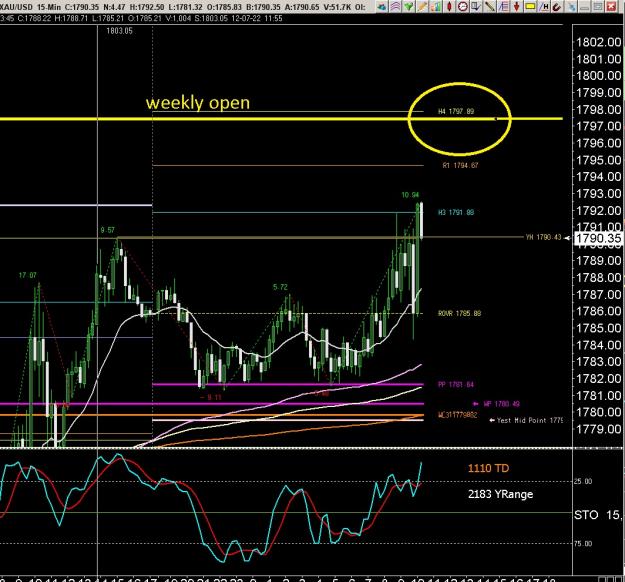The height and width of the screenshot is (582, 625).
Task: Click the 1803.05 crosshair value label
Action: coord(119,31)
